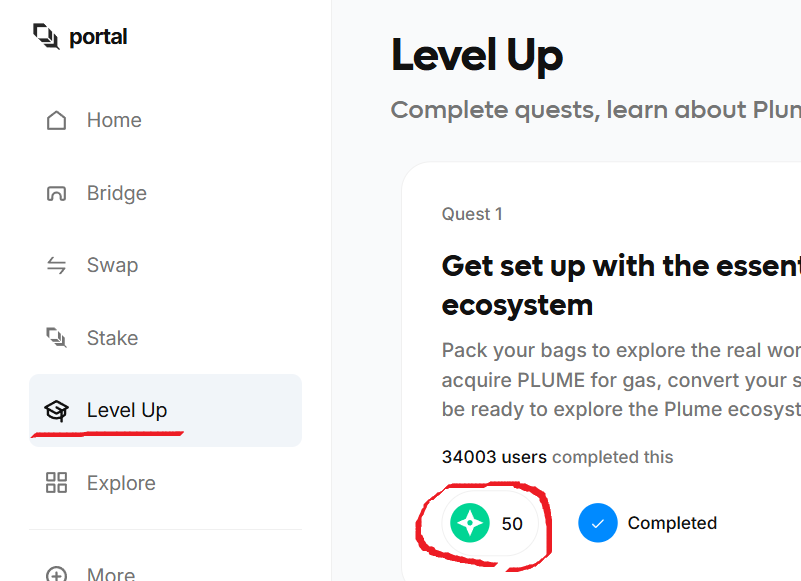801x581 pixels.
Task: Click the Level Up graduation cap icon
Action: pyautogui.click(x=56, y=411)
